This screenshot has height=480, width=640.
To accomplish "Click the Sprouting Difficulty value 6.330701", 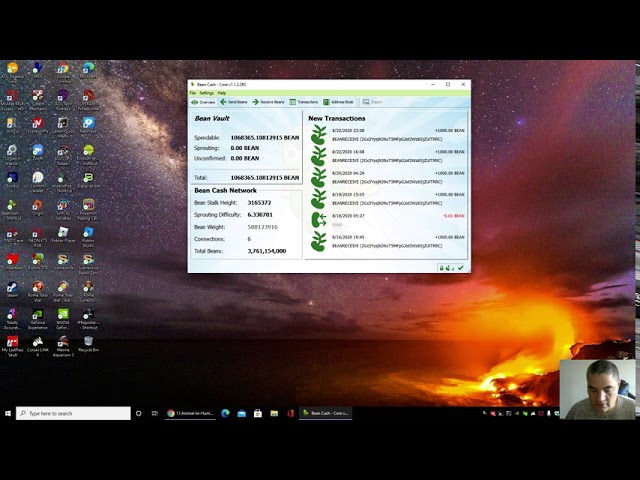I will 260,215.
